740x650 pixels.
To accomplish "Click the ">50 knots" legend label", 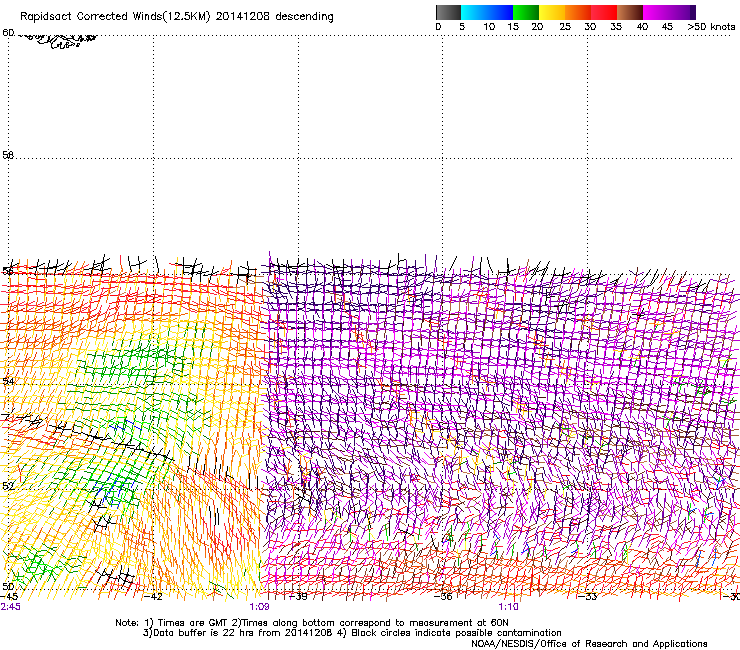I will (711, 27).
